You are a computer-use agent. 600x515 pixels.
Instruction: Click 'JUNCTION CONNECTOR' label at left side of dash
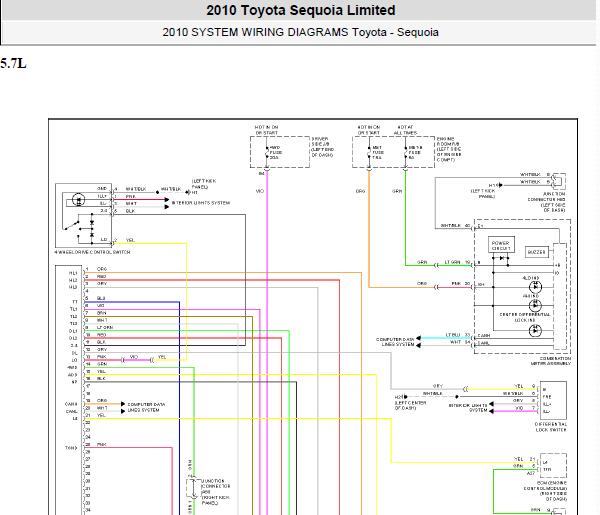[x=546, y=202]
